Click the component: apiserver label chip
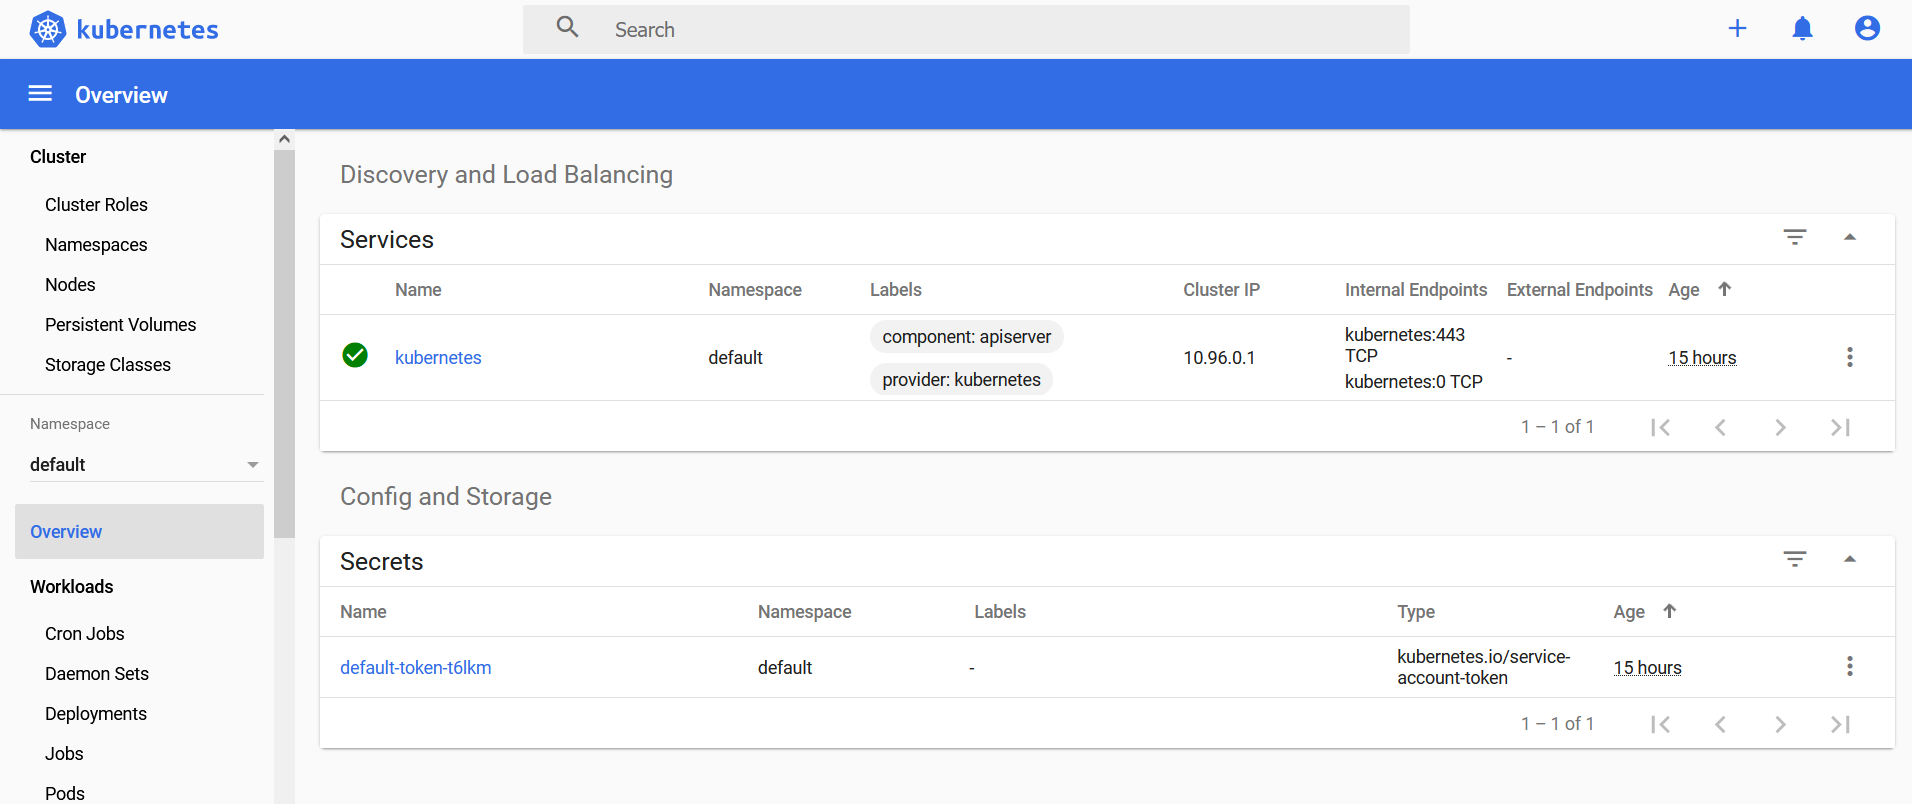This screenshot has height=804, width=1912. click(966, 337)
